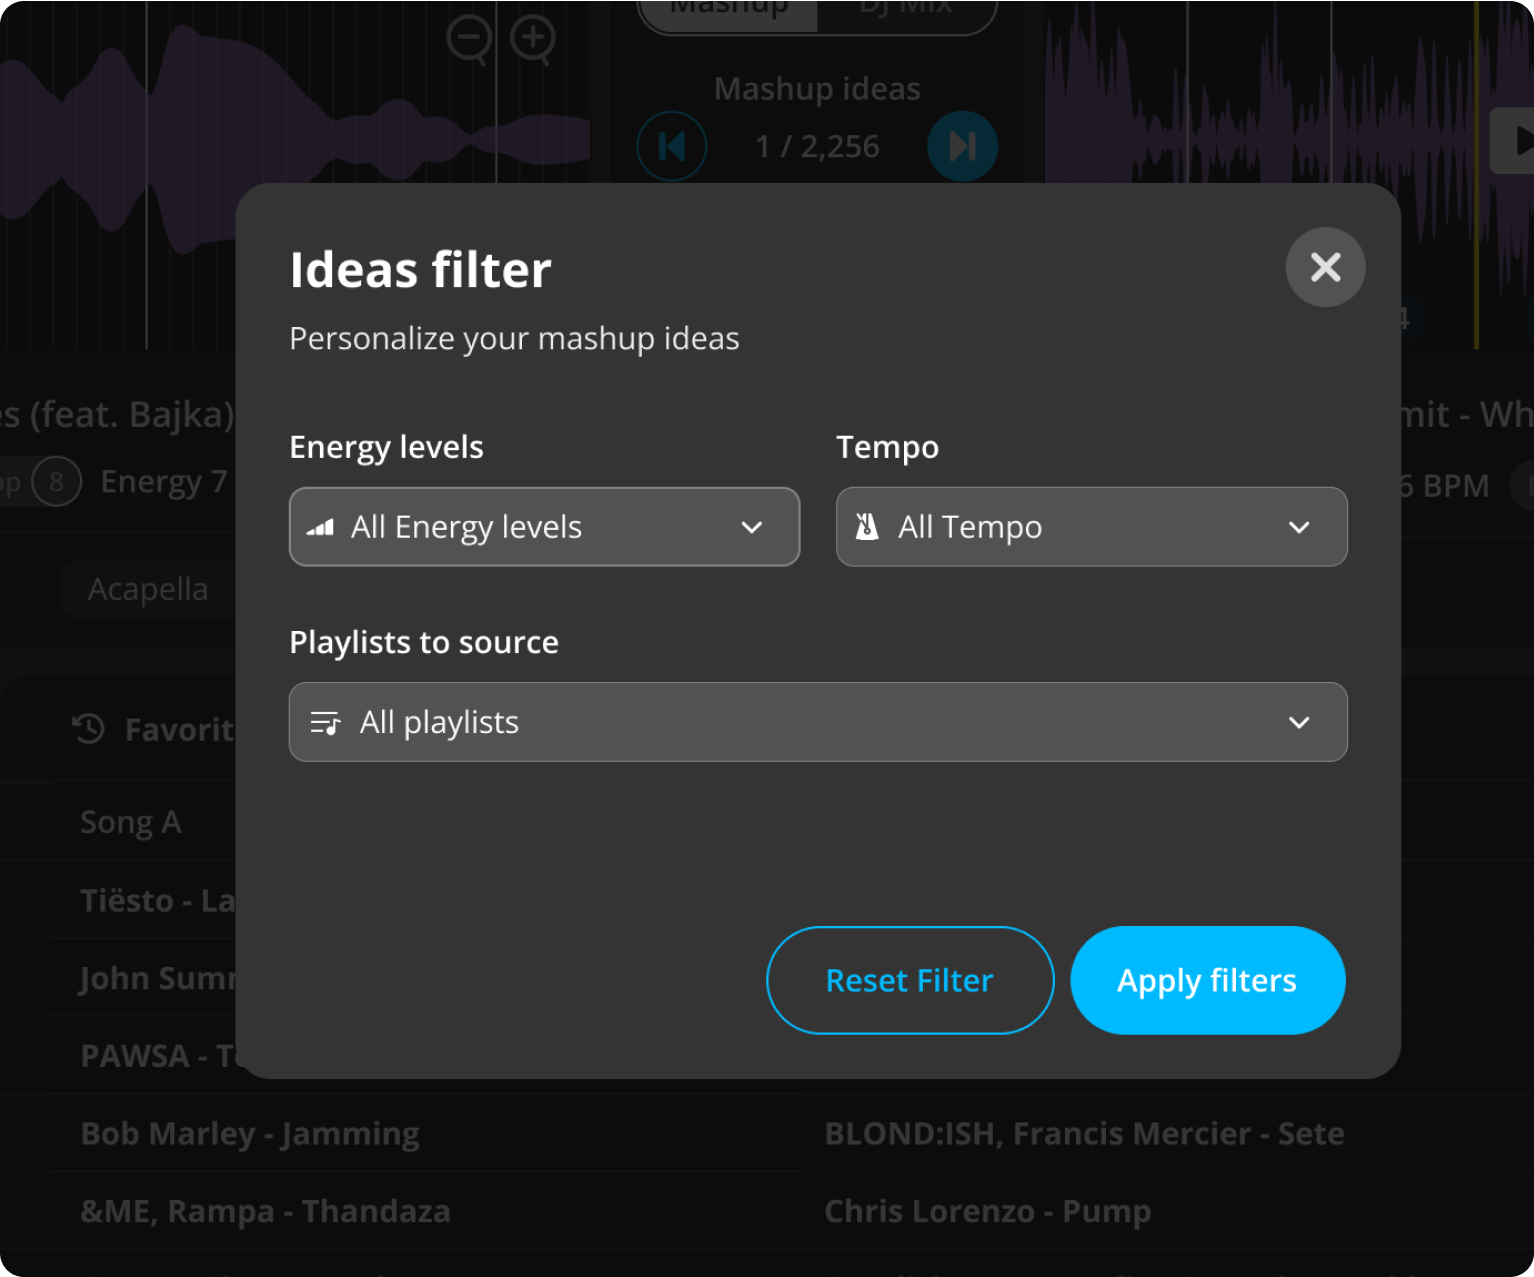Screen dimensions: 1534x1277
Task: Open the All Energy levels dropdown
Action: (544, 527)
